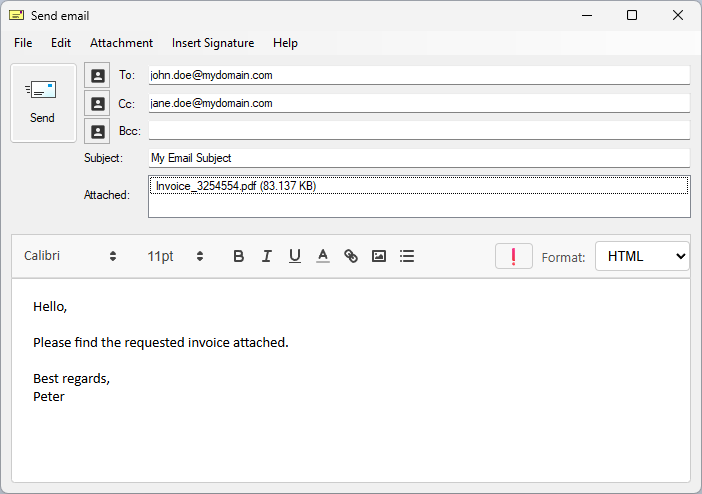This screenshot has width=702, height=494.
Task: Expand the 11pt font size dropdown
Action: click(x=176, y=256)
